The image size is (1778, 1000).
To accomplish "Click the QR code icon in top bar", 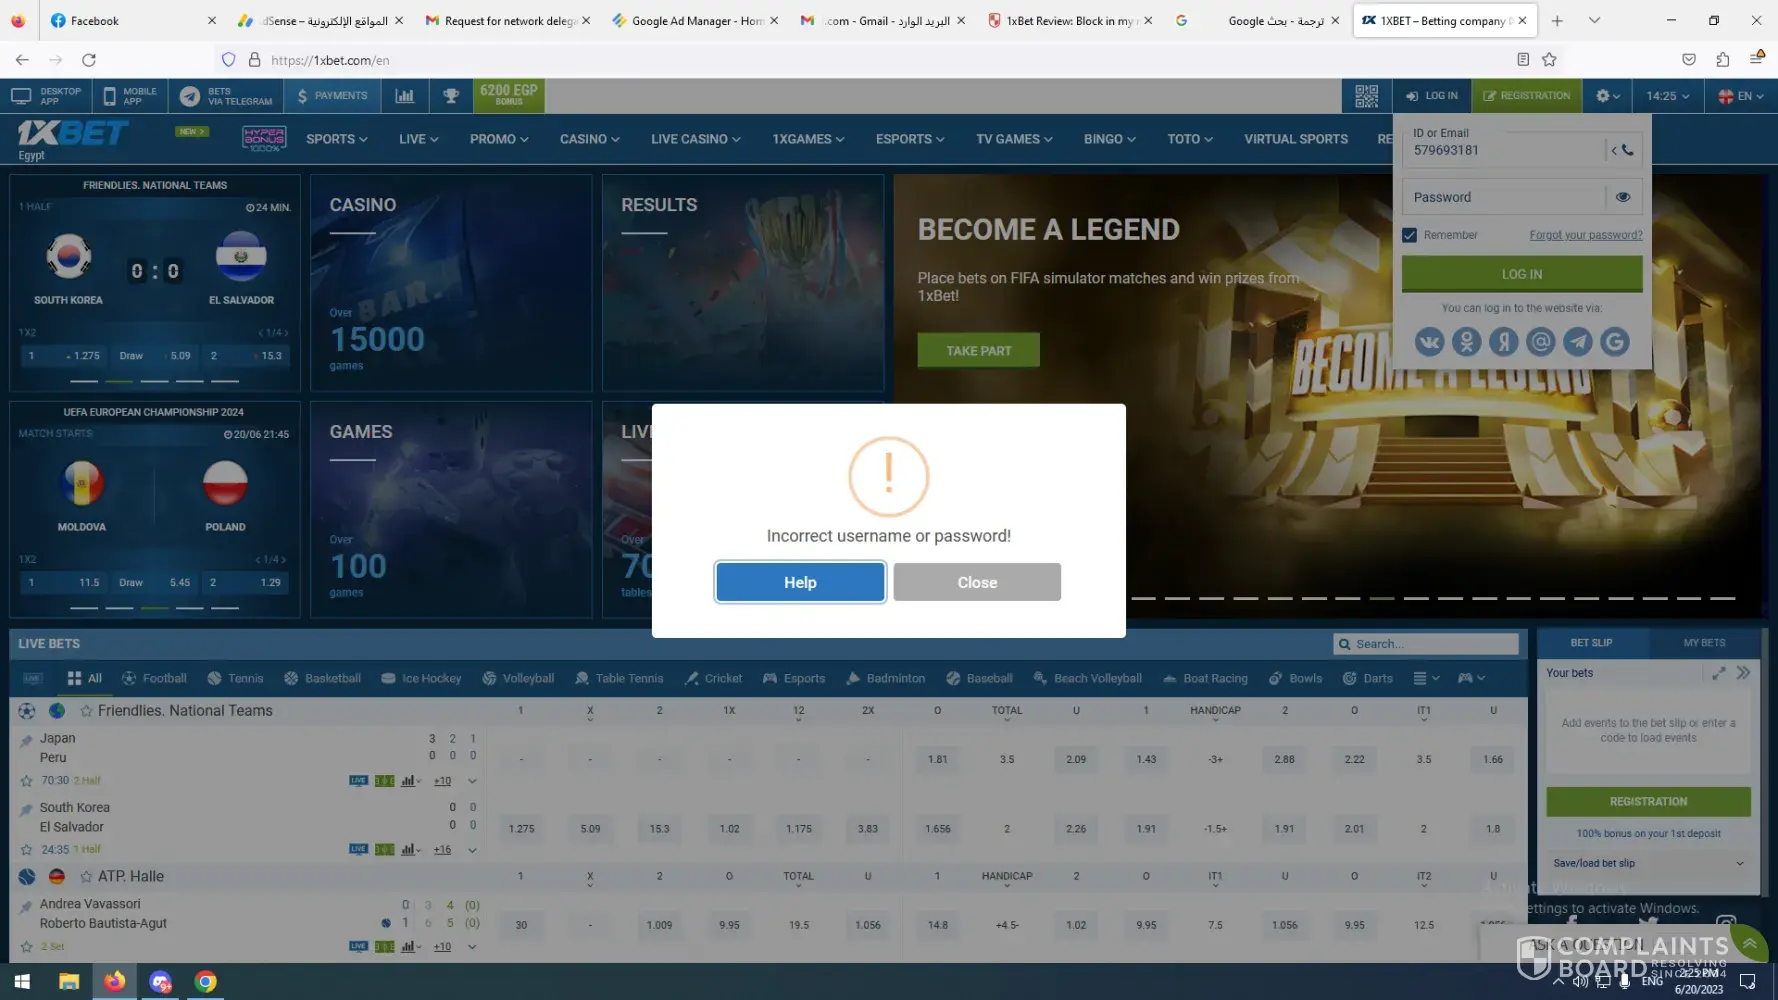I will tap(1366, 96).
